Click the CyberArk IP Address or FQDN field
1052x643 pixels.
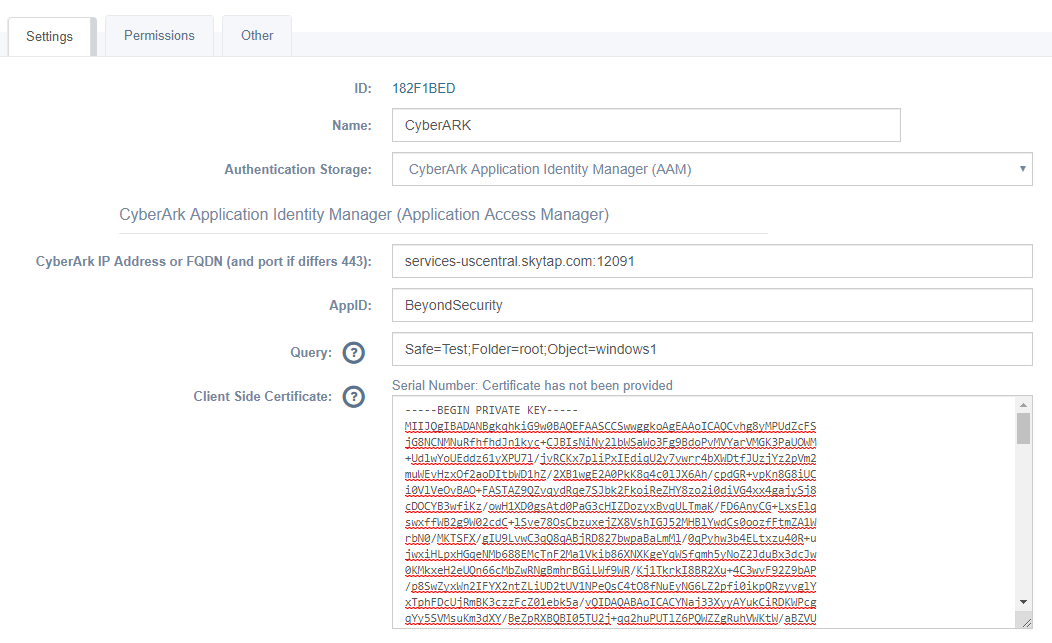pos(712,261)
